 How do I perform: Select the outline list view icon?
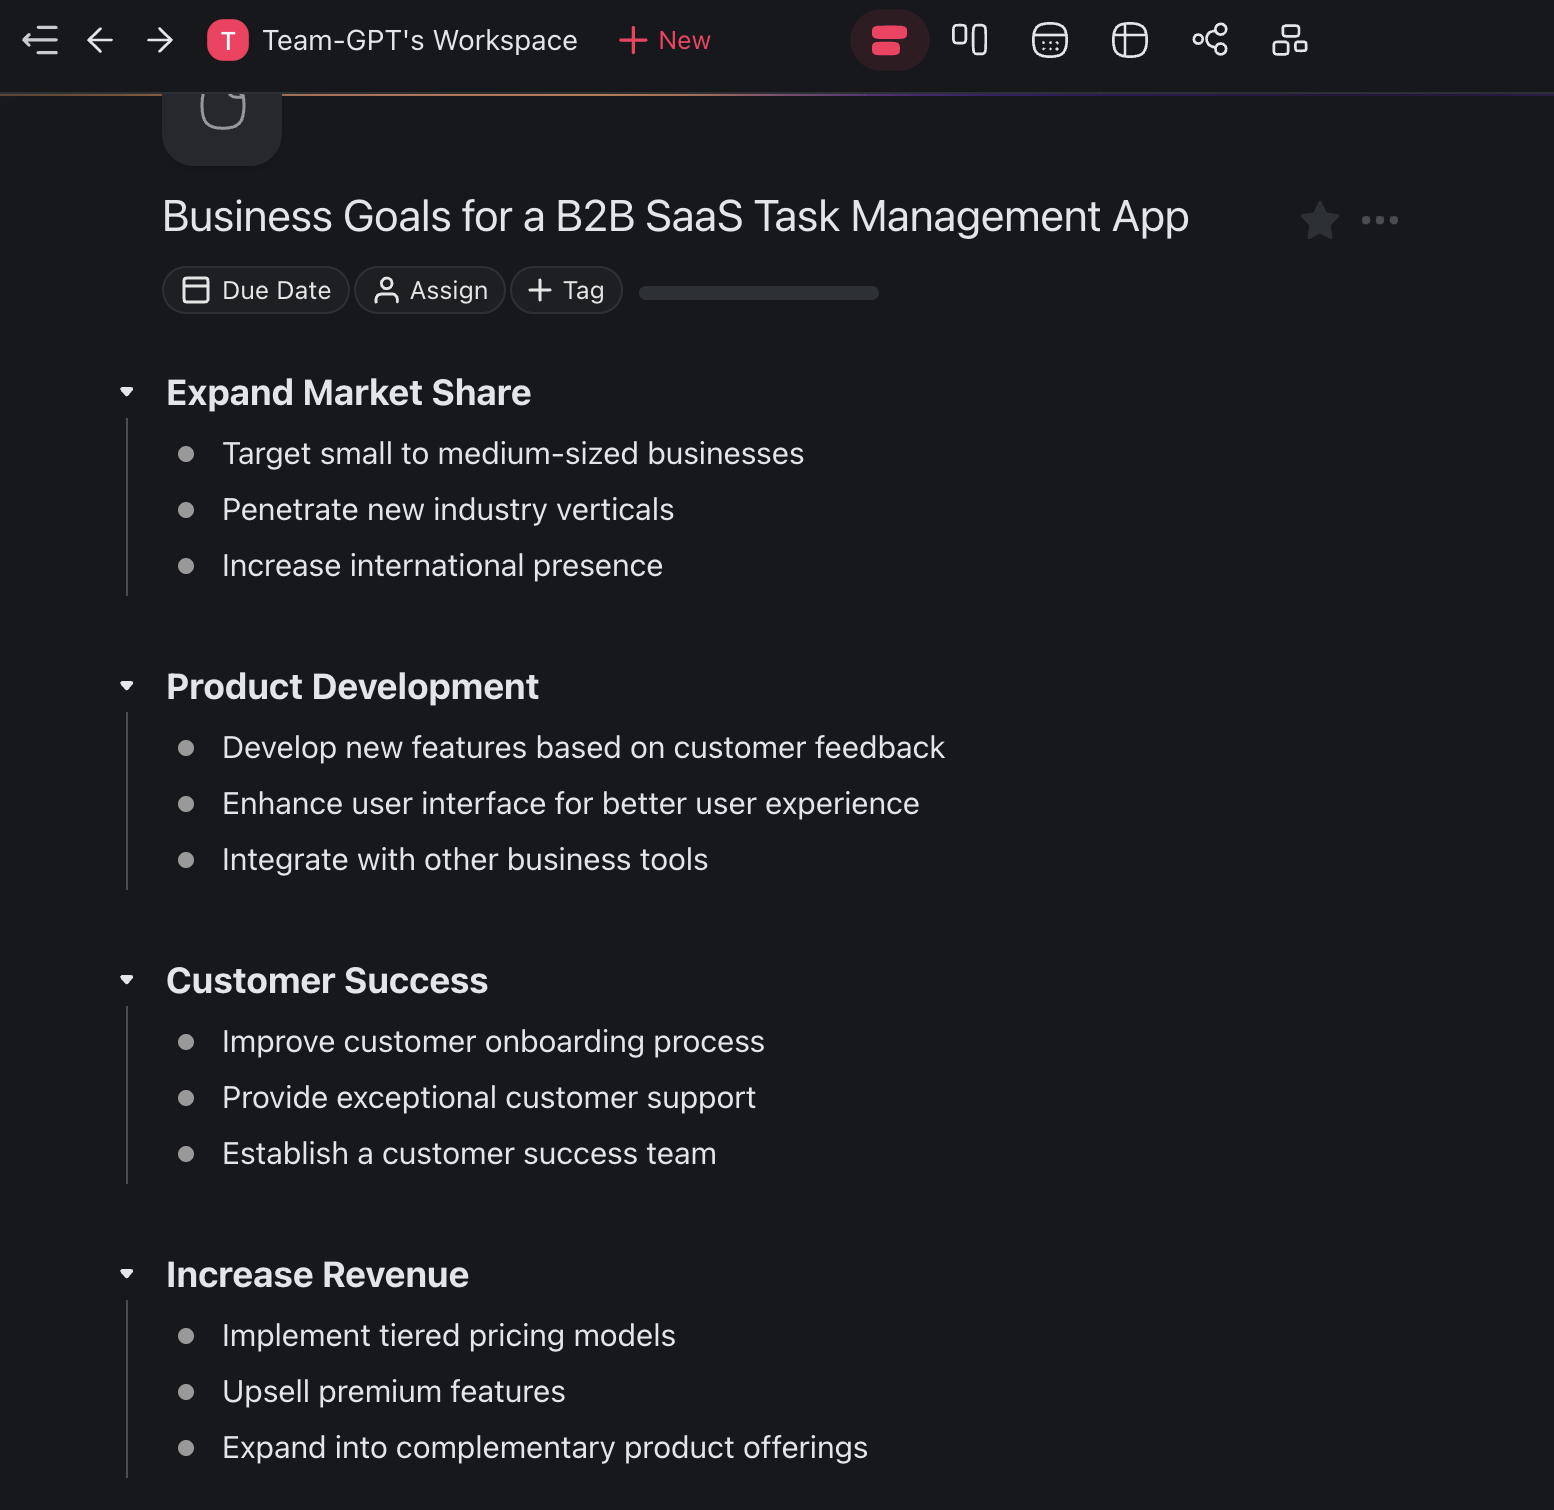pos(889,40)
